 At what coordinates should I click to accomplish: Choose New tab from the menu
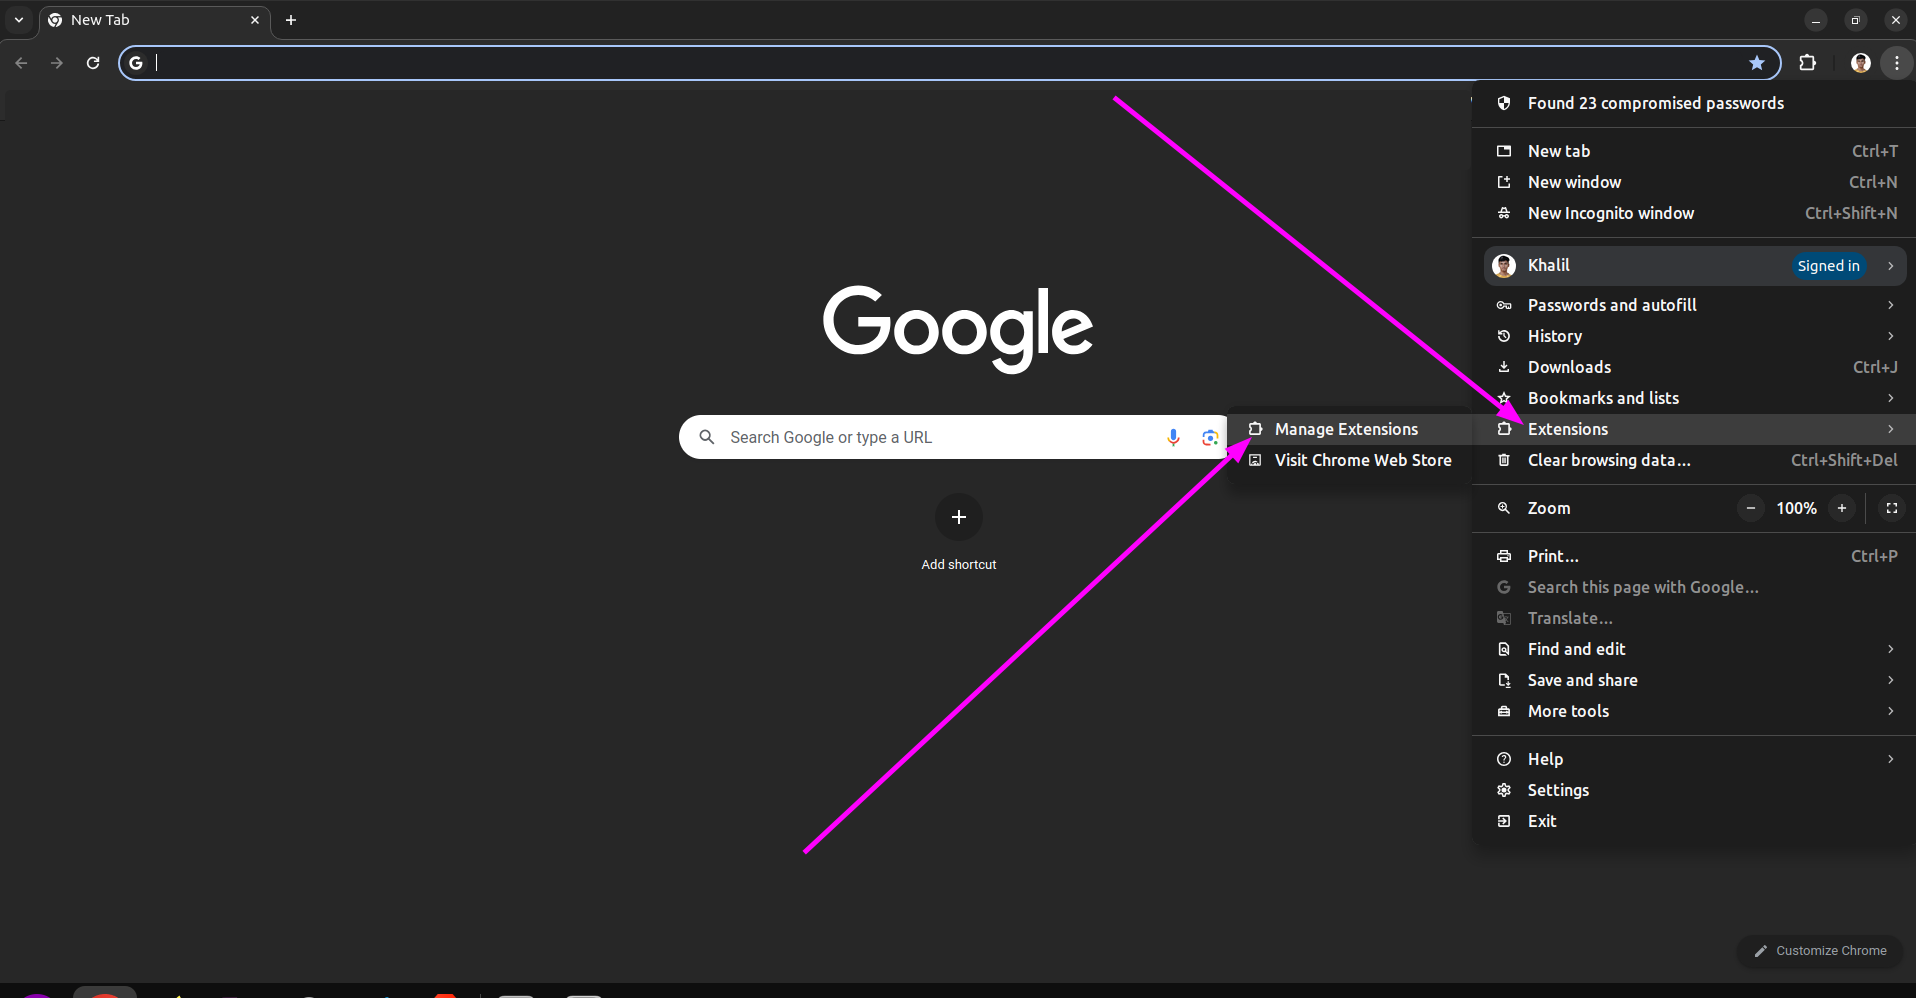[1694, 151]
